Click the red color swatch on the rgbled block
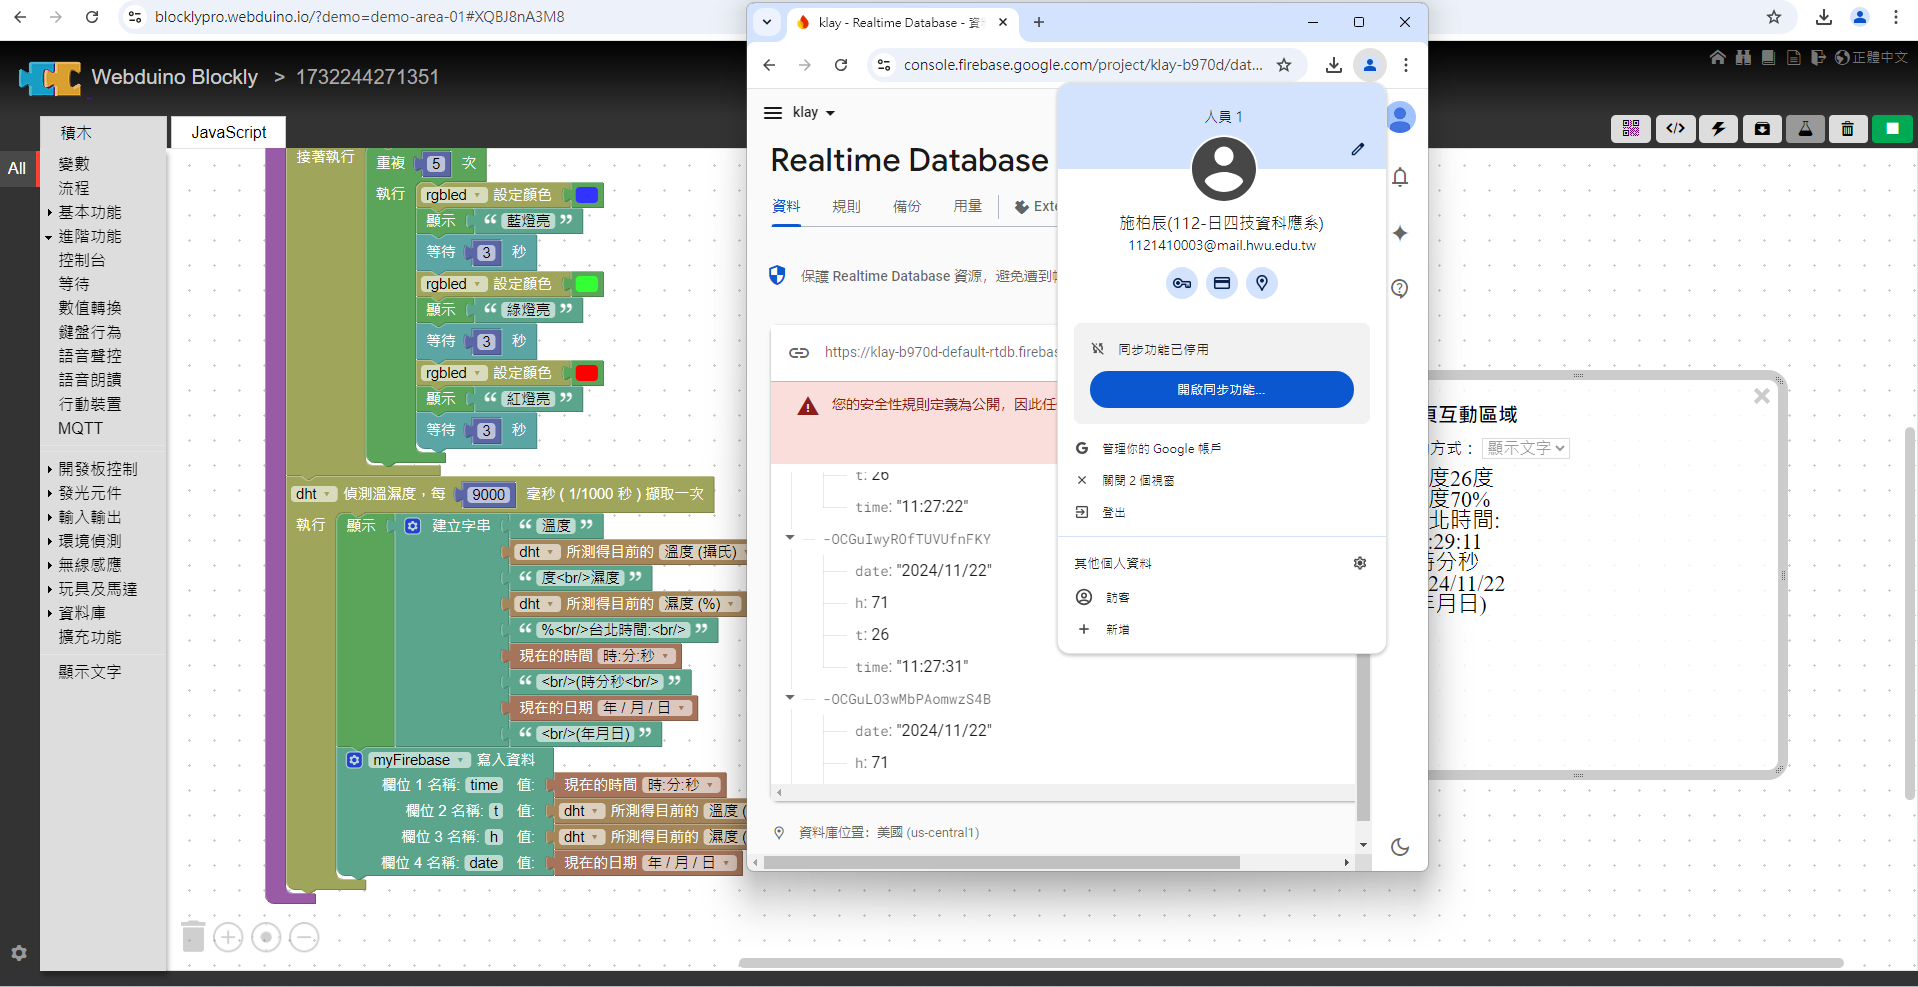Viewport: 1918px width, 987px height. [x=587, y=373]
